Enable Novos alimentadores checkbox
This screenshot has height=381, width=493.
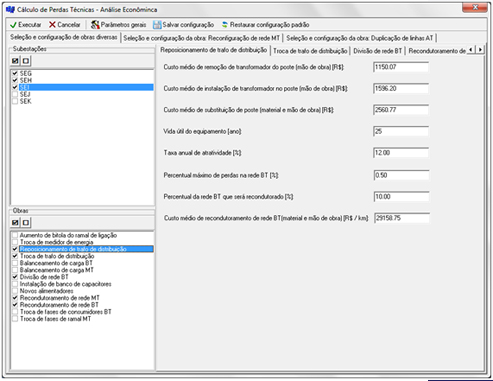(15, 291)
